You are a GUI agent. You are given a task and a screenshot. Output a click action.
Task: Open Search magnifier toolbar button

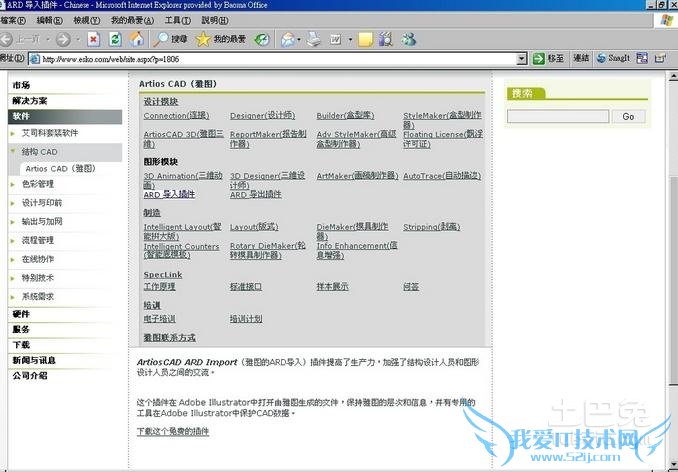tap(170, 40)
